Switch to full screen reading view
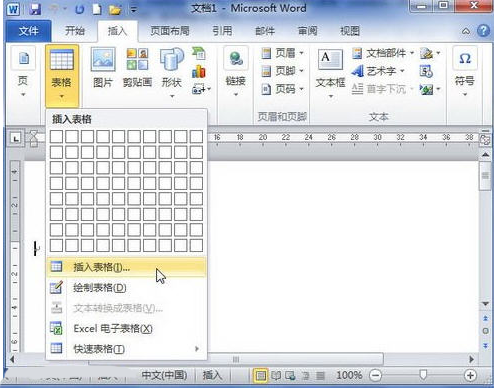This screenshot has height=388, width=494. 276,376
